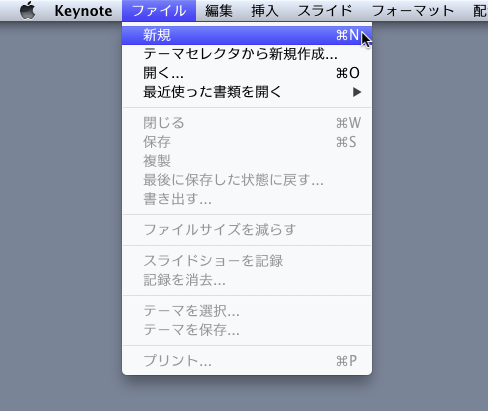The height and width of the screenshot is (411, 488).
Task: Choose 新規 from the file menu
Action: click(247, 35)
